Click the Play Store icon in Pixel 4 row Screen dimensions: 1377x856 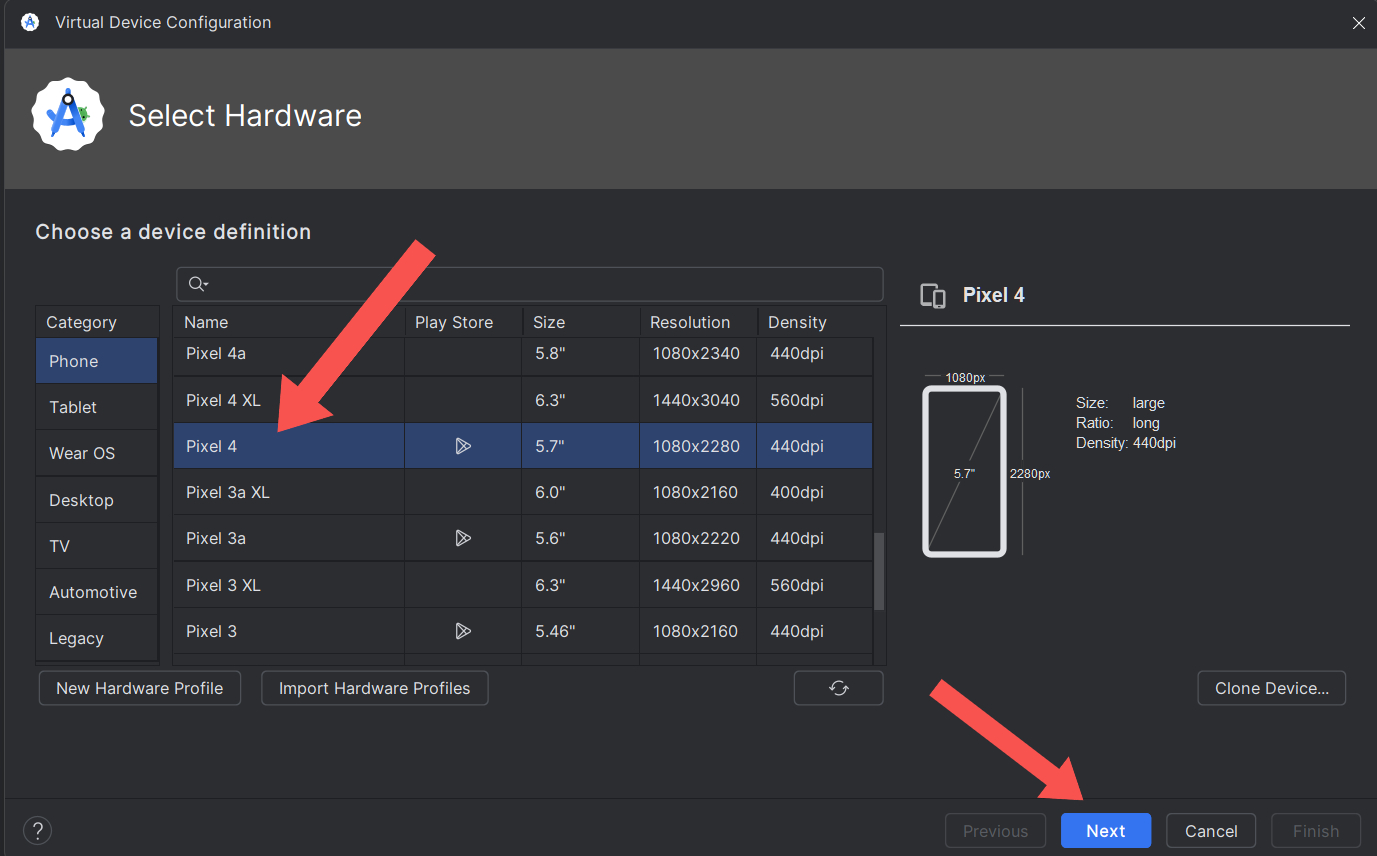coord(462,446)
